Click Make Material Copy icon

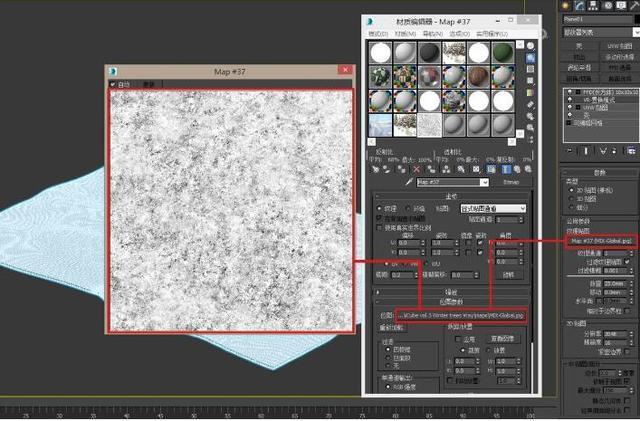431,169
